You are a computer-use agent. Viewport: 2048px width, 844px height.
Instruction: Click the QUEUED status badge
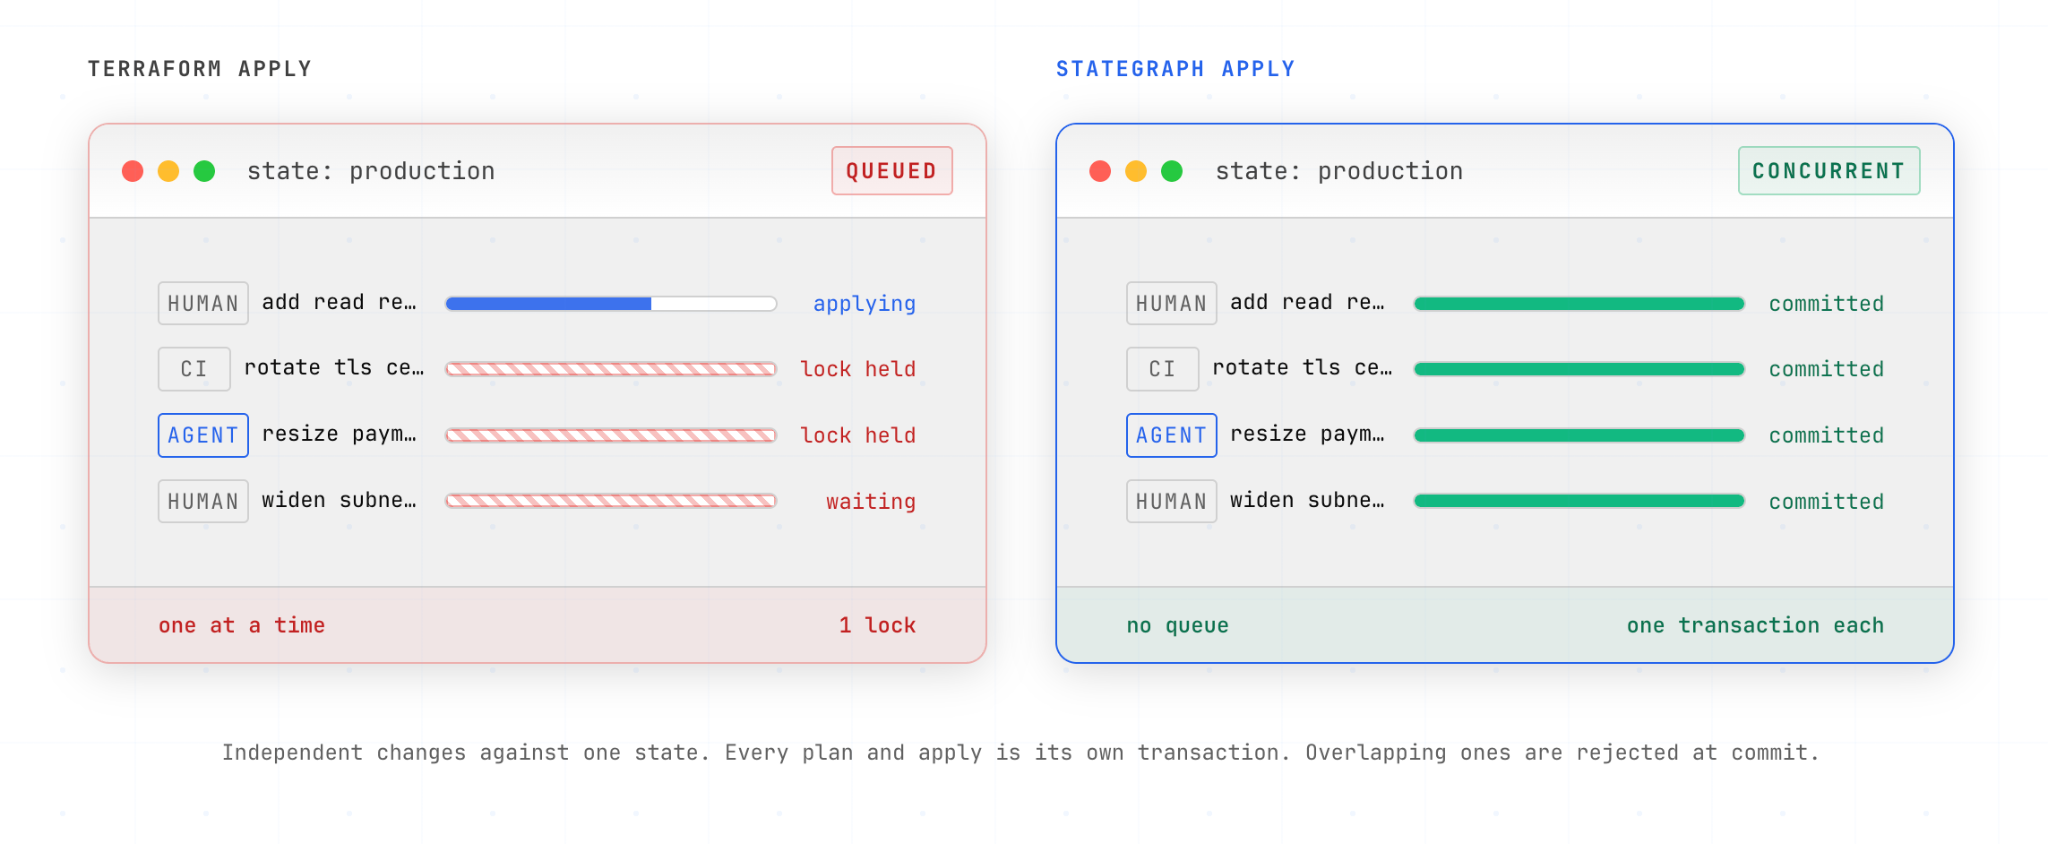(892, 171)
